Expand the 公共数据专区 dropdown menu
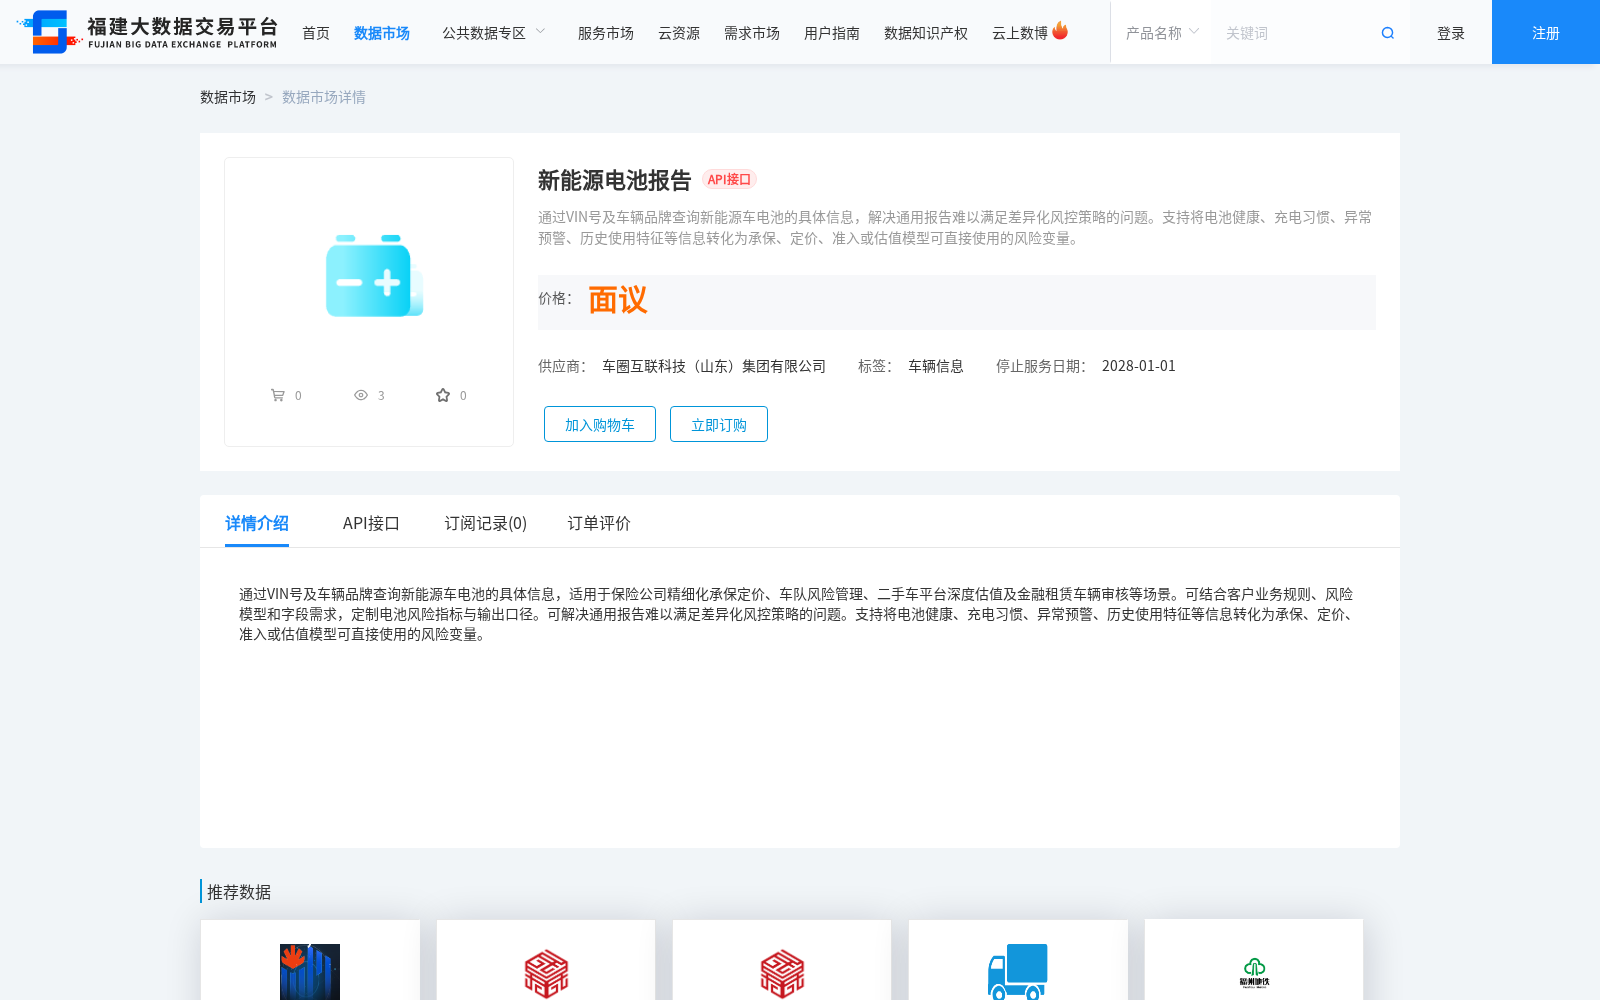This screenshot has width=1600, height=1000. point(494,33)
